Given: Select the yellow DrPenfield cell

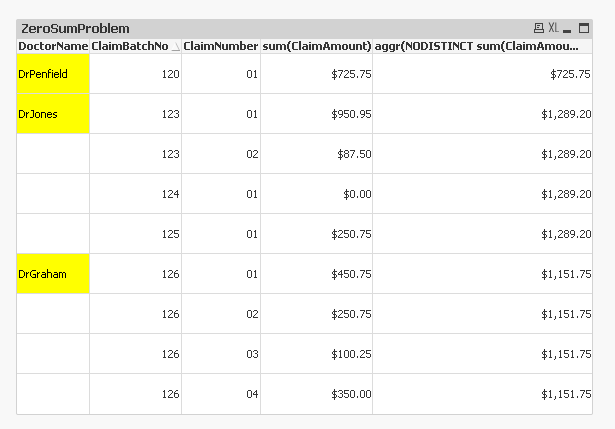Looking at the screenshot, I should tap(53, 74).
